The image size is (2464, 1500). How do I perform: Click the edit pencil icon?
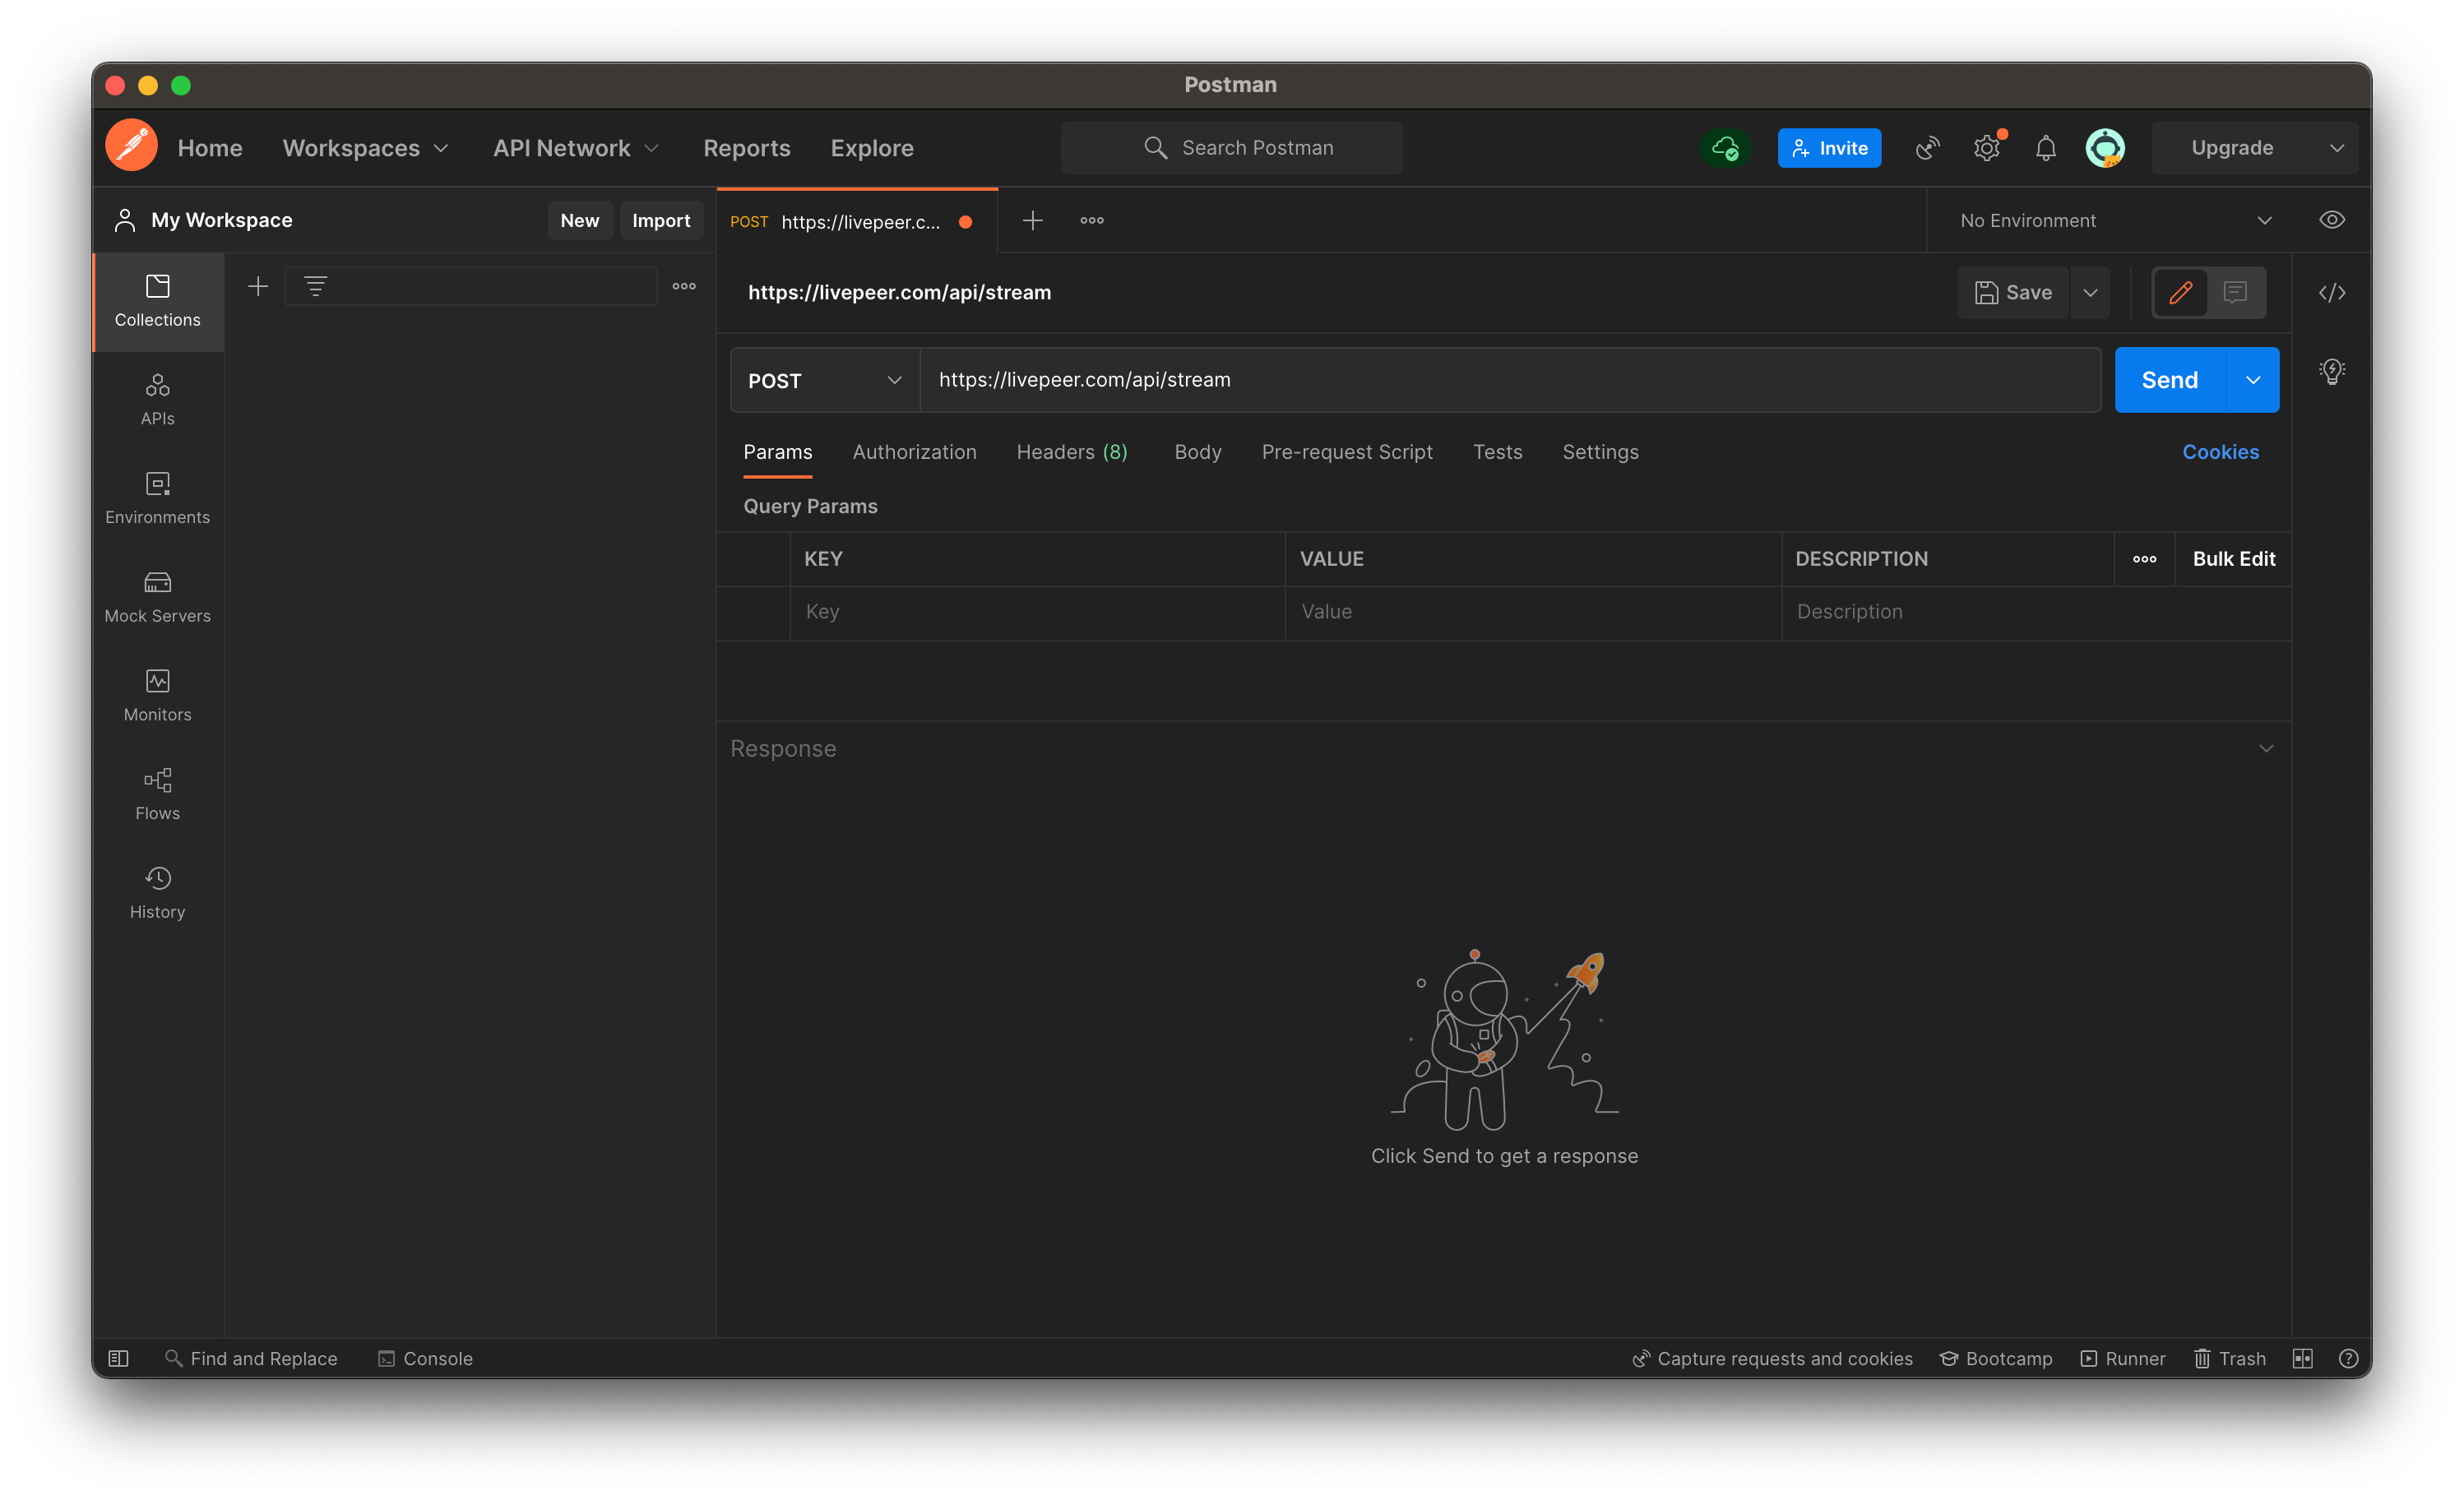[2181, 292]
